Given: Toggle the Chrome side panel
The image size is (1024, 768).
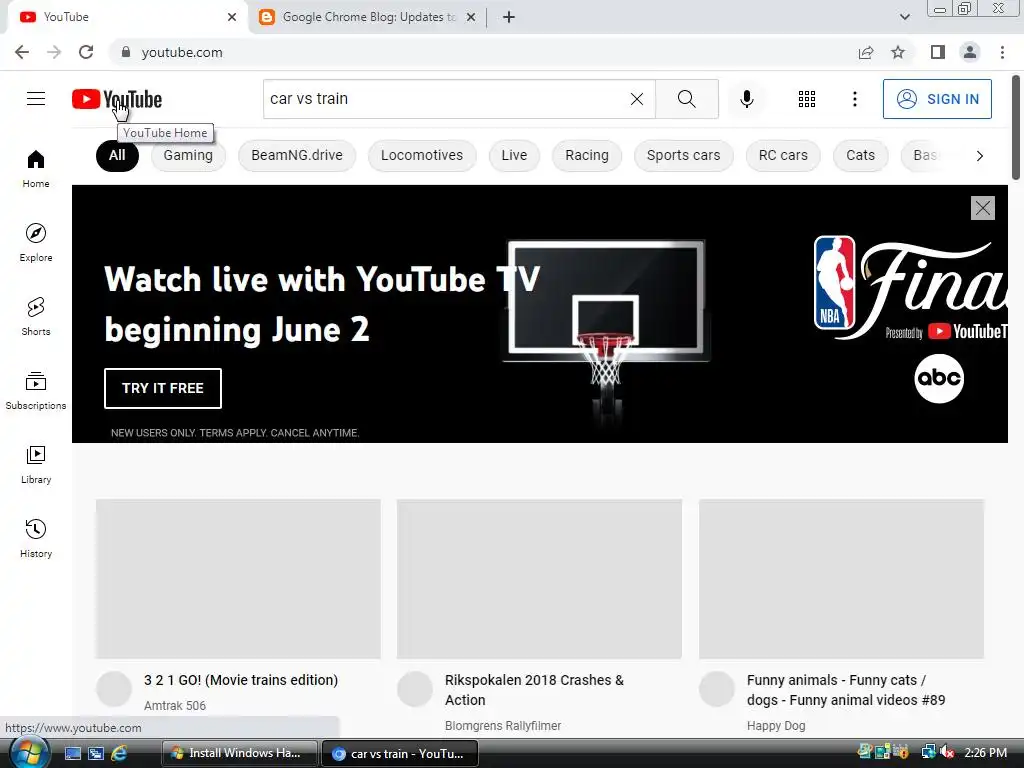Looking at the screenshot, I should tap(938, 52).
